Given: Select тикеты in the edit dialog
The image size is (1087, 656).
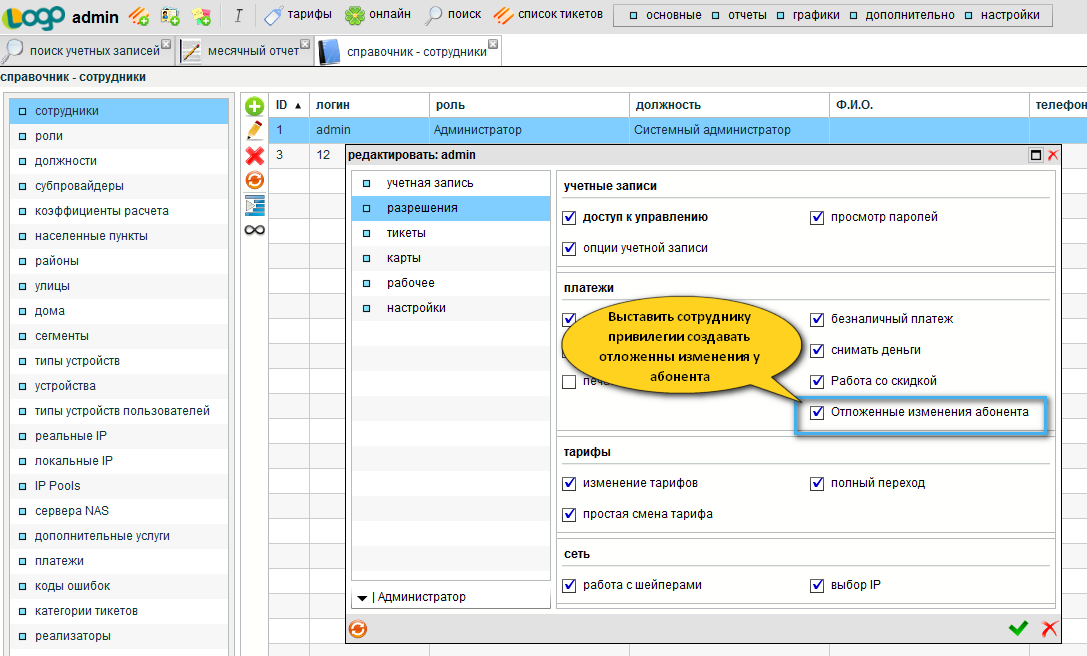Looking at the screenshot, I should tap(406, 233).
